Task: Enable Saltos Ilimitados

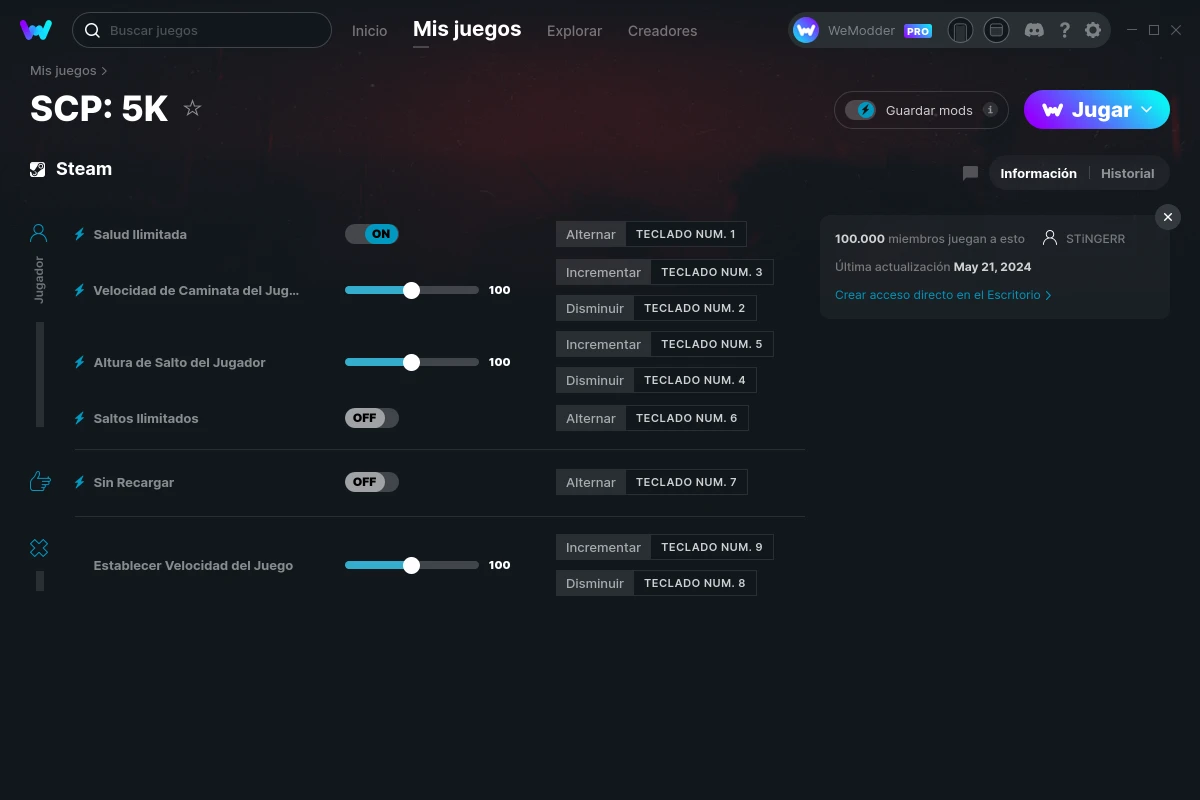Action: click(371, 417)
